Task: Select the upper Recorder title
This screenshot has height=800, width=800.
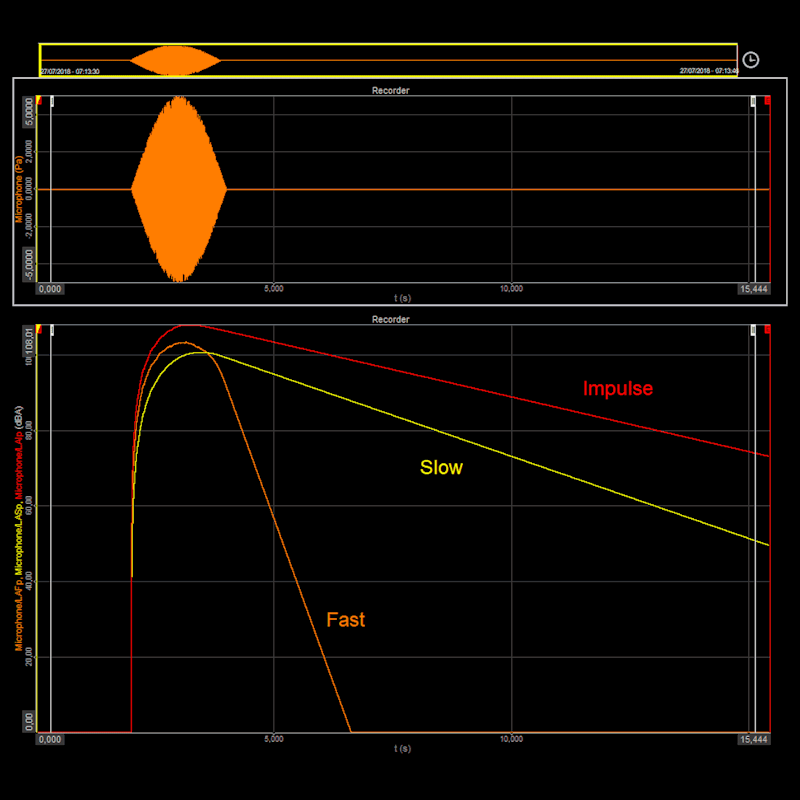Action: click(x=390, y=90)
